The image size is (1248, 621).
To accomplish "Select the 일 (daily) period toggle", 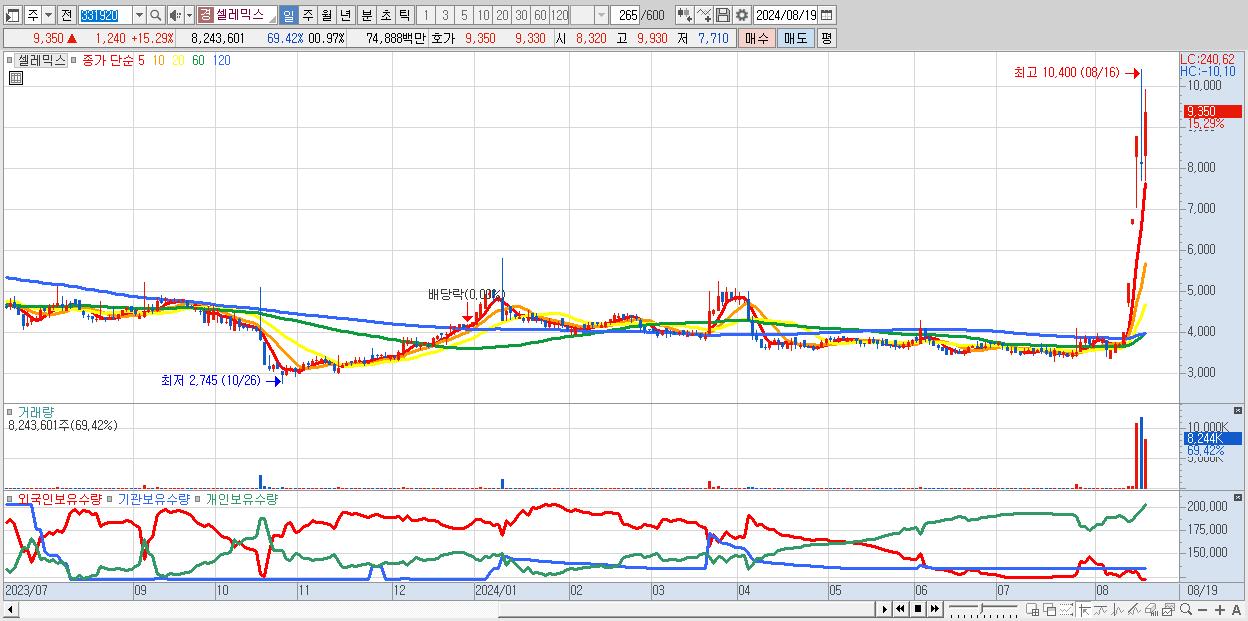I will point(289,15).
